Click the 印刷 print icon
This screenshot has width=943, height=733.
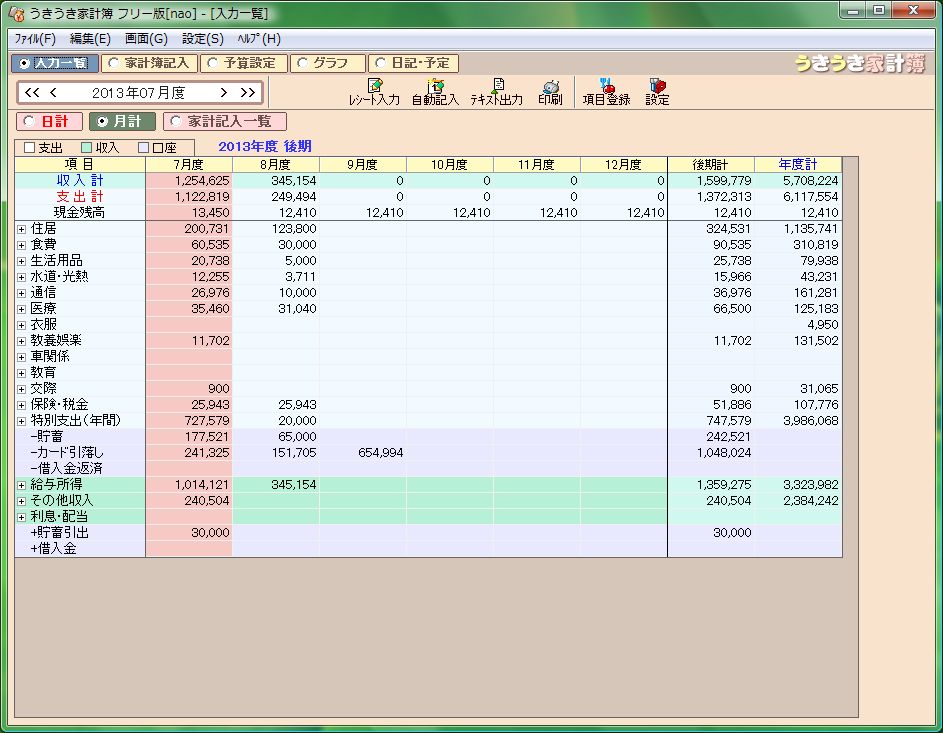[x=550, y=92]
